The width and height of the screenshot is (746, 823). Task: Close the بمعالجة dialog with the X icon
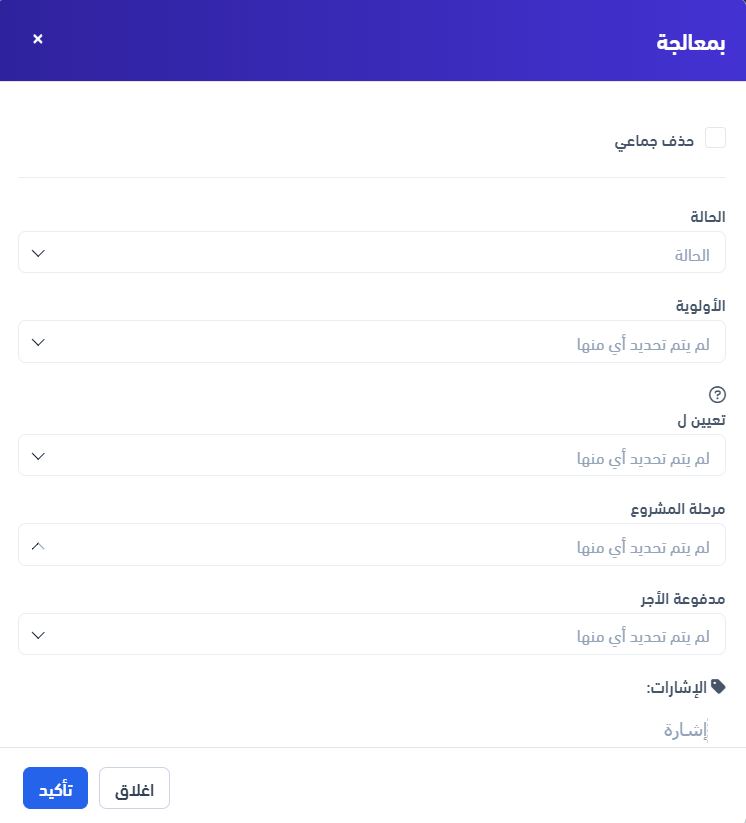point(38,39)
